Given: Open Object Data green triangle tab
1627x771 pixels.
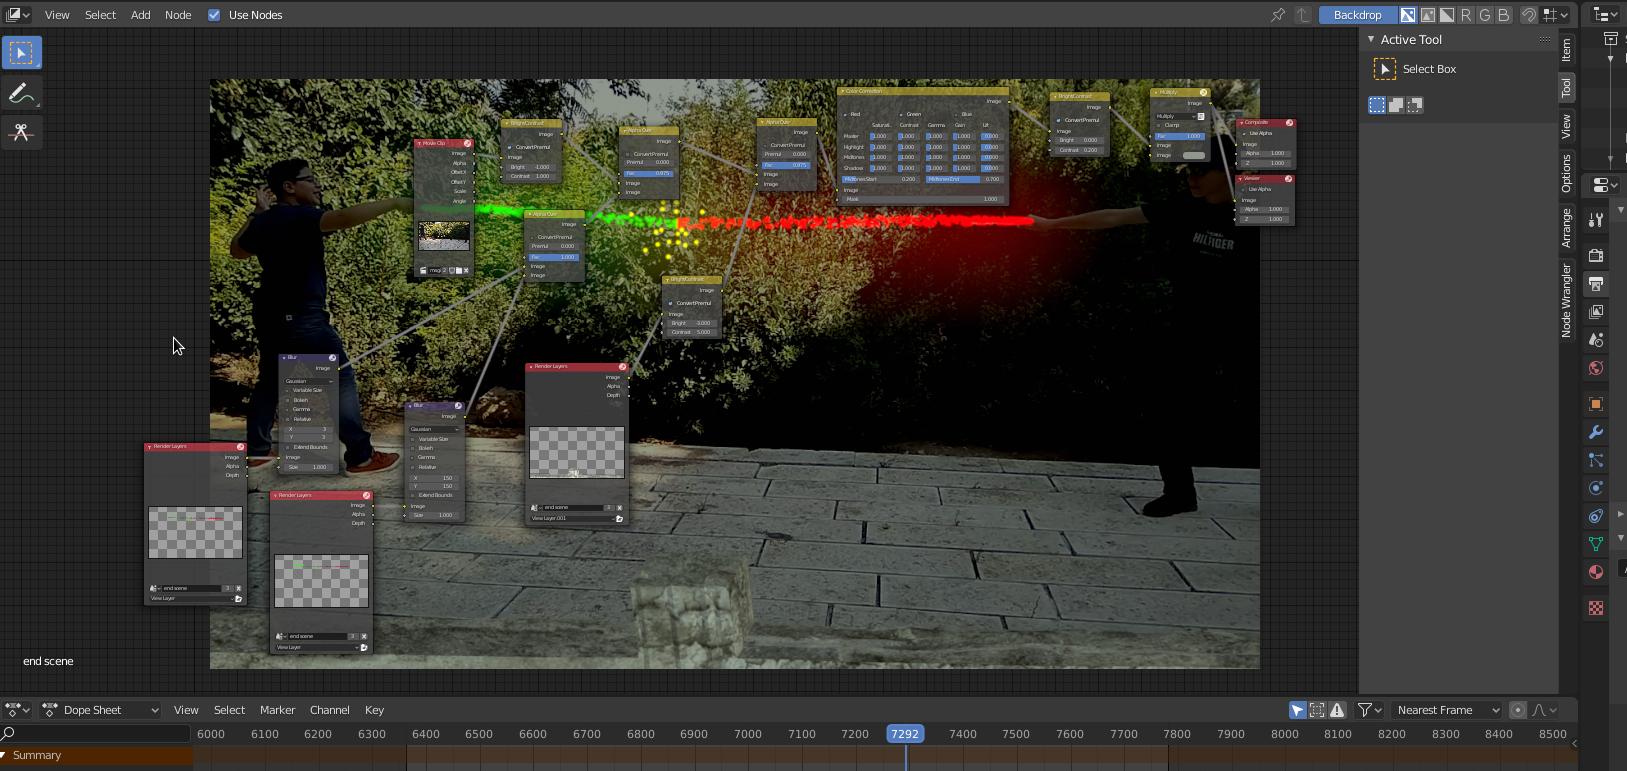Looking at the screenshot, I should pyautogui.click(x=1596, y=544).
